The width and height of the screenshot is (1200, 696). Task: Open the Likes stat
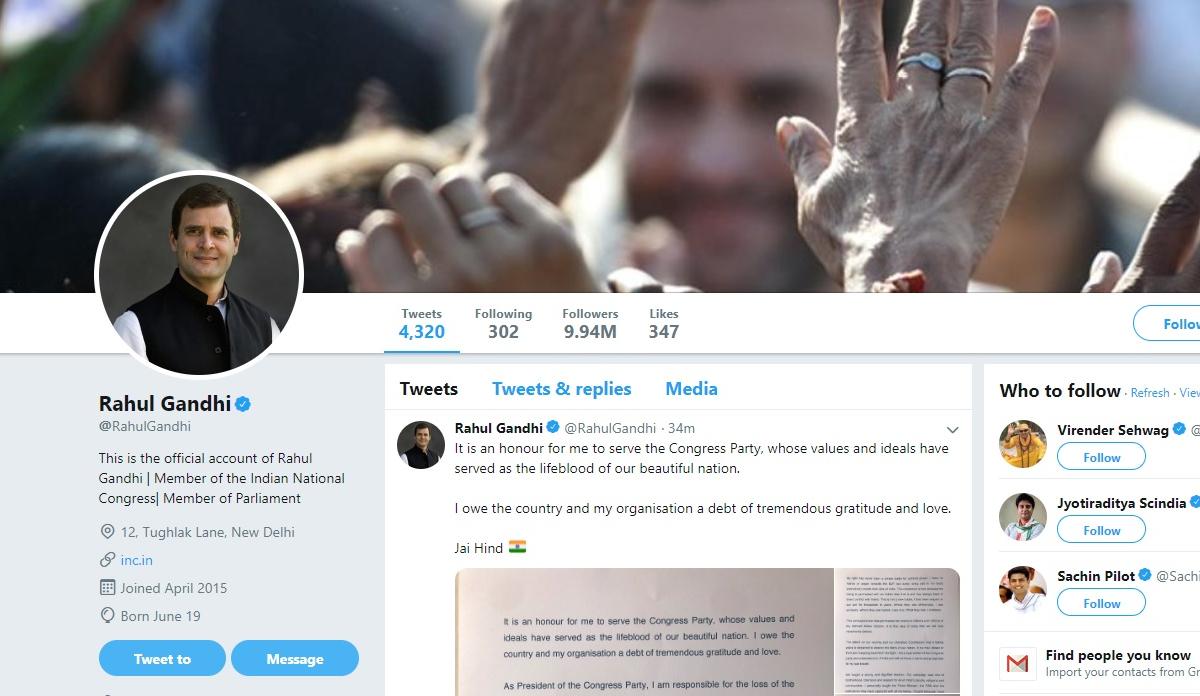pos(664,323)
